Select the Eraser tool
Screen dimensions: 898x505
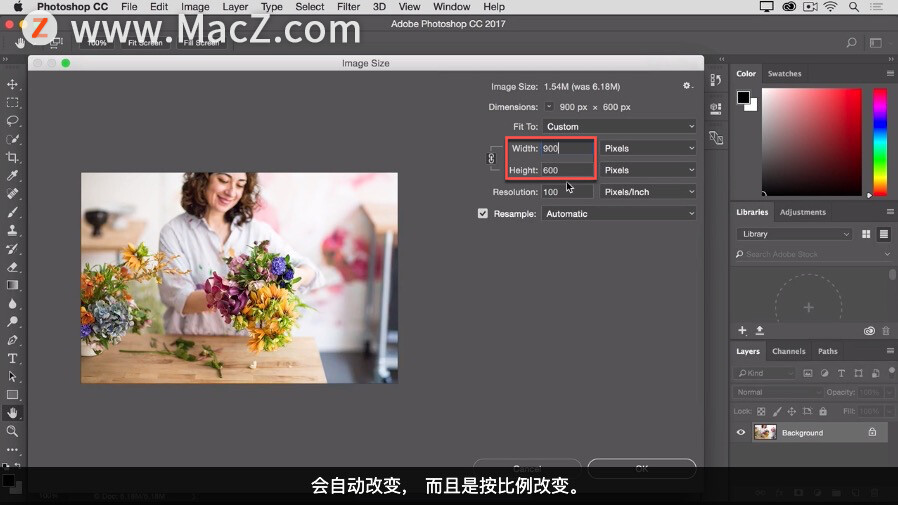12,267
